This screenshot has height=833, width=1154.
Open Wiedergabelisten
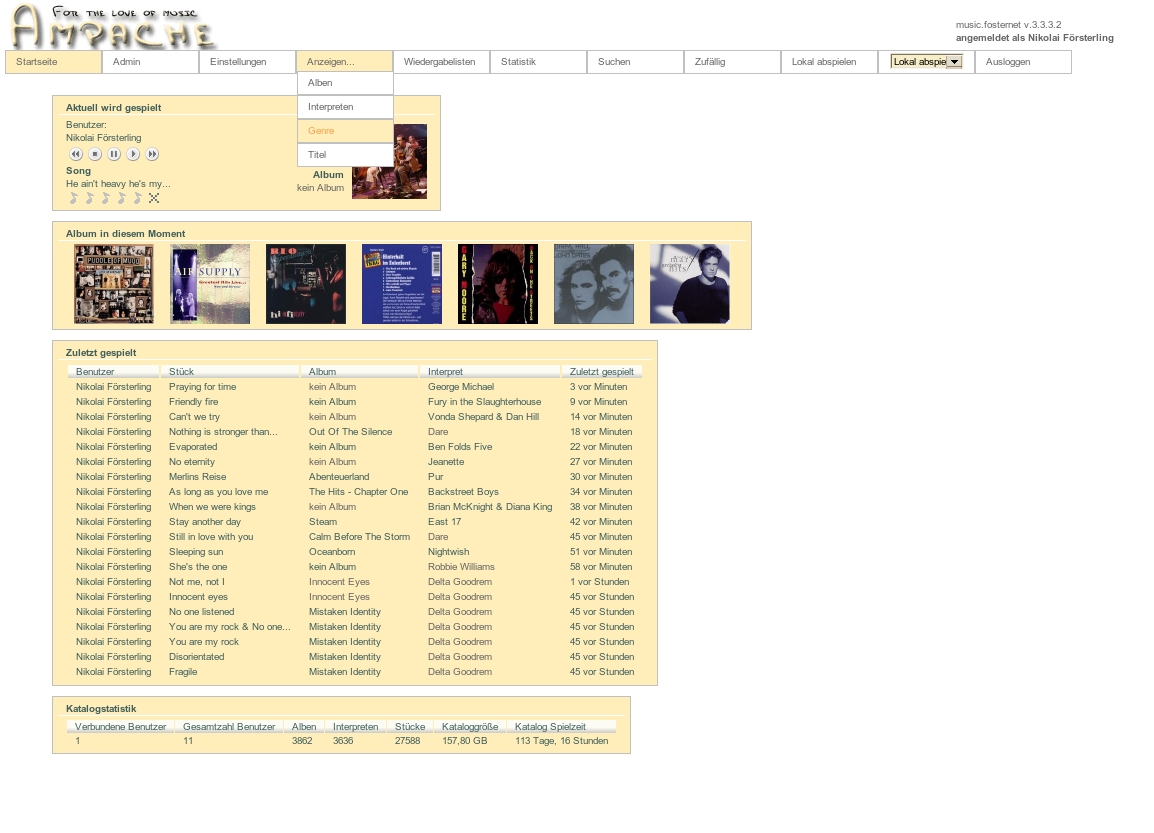pos(442,62)
